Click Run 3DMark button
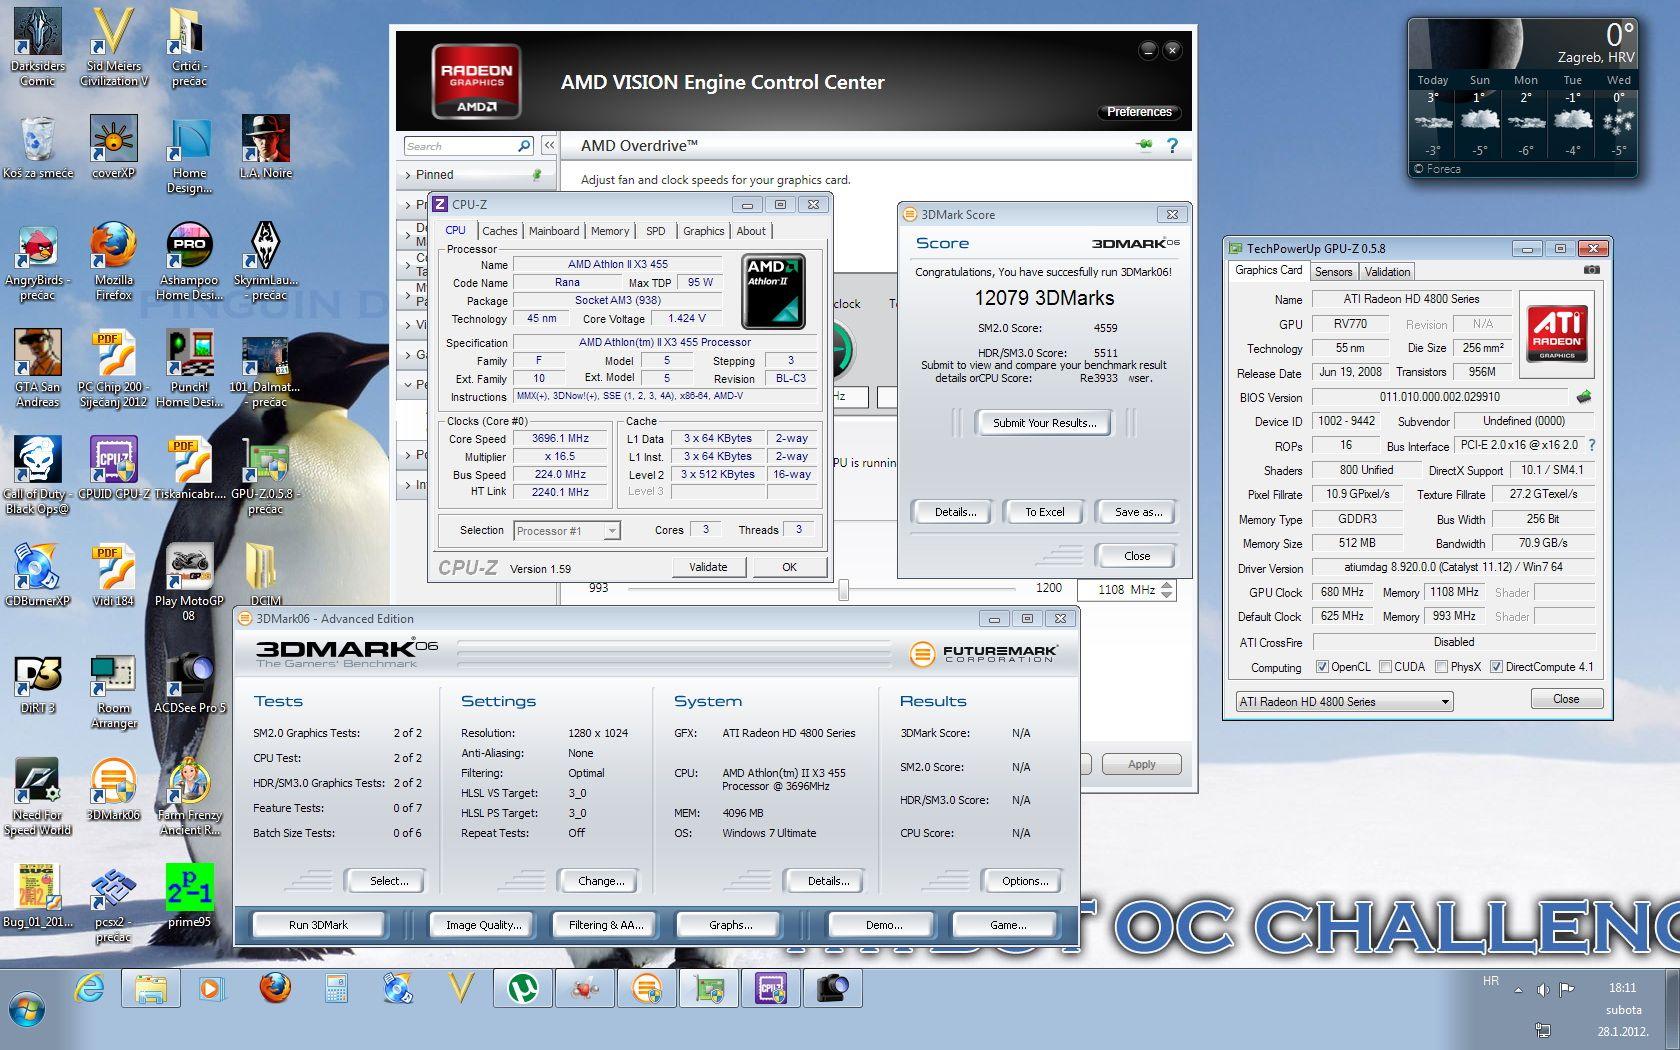Image resolution: width=1680 pixels, height=1050 pixels. tap(318, 925)
